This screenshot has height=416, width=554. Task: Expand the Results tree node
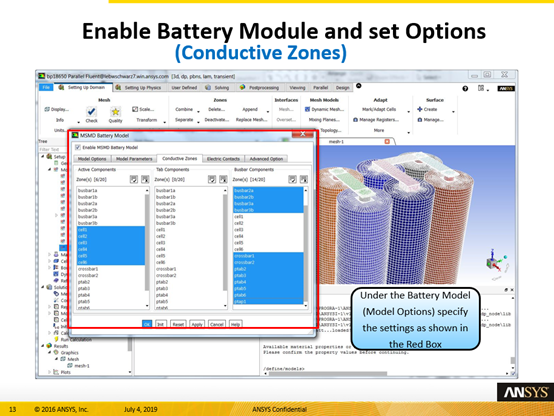click(x=43, y=346)
